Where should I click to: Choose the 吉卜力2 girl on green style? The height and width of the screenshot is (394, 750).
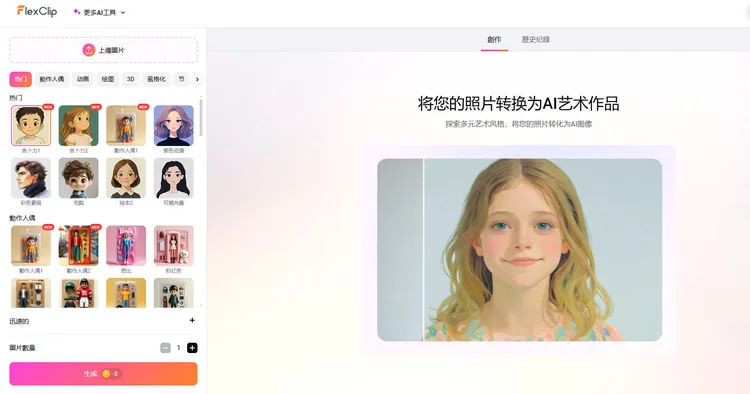coord(78,126)
